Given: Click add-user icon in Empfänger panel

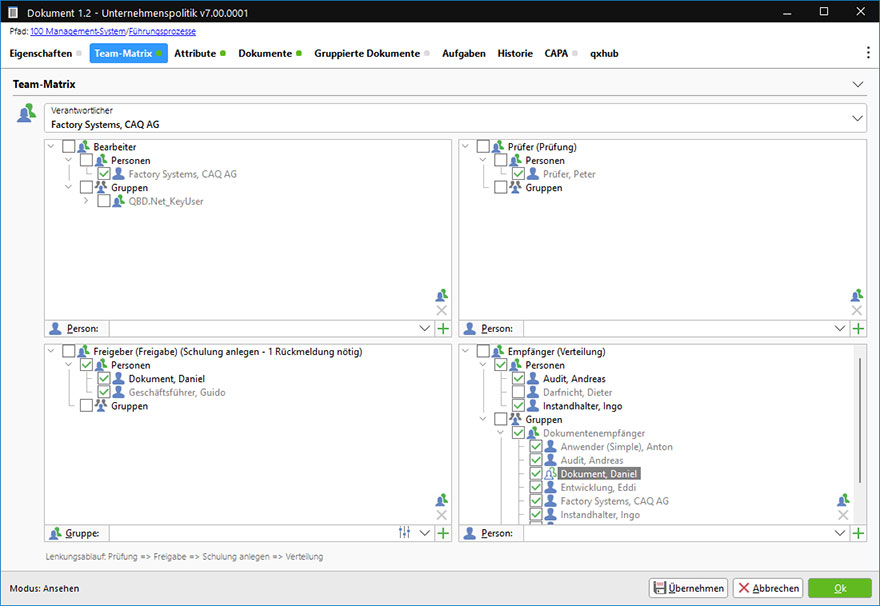Looking at the screenshot, I should click(843, 499).
